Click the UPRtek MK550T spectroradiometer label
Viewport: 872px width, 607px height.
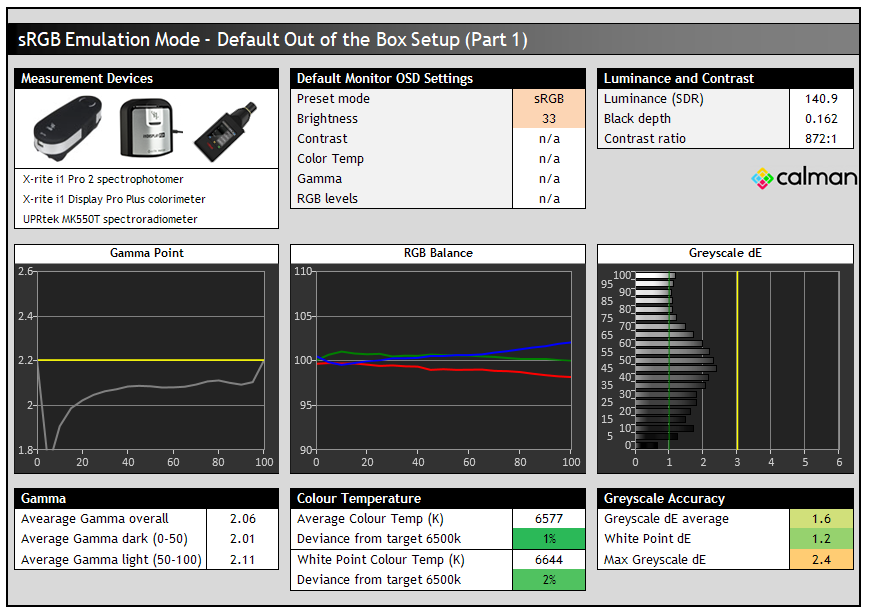(x=110, y=219)
